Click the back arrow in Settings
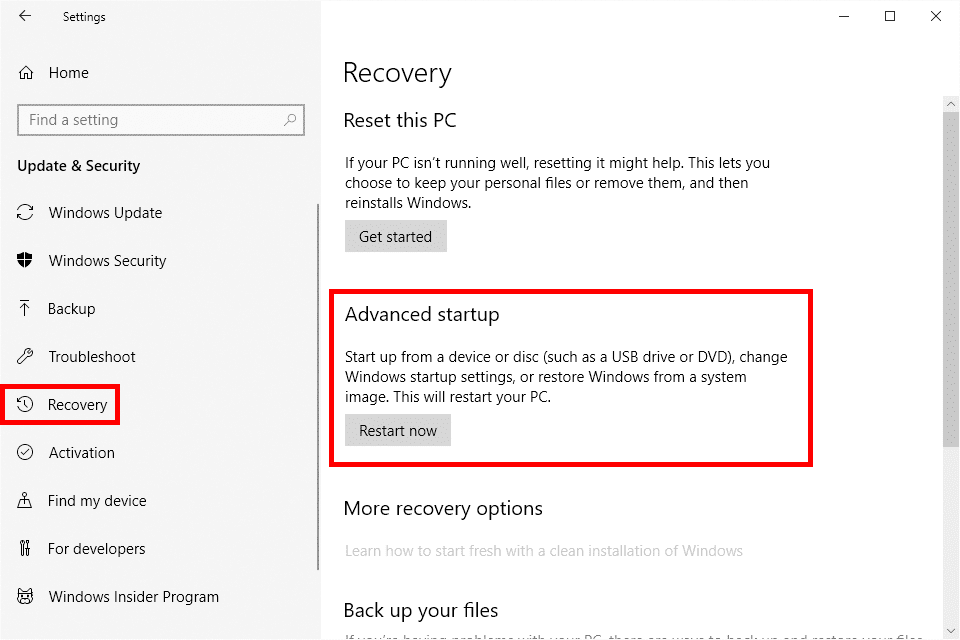 pyautogui.click(x=25, y=16)
